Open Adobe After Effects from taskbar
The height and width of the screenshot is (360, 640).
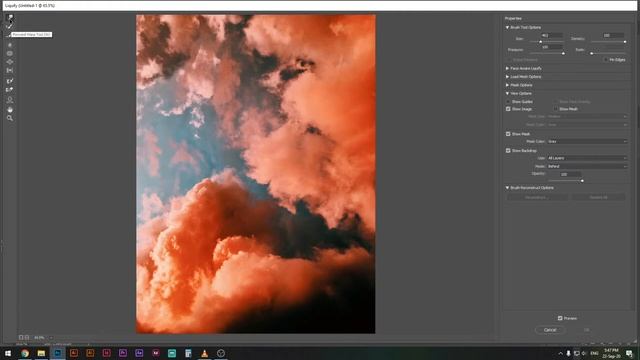[x=139, y=353]
